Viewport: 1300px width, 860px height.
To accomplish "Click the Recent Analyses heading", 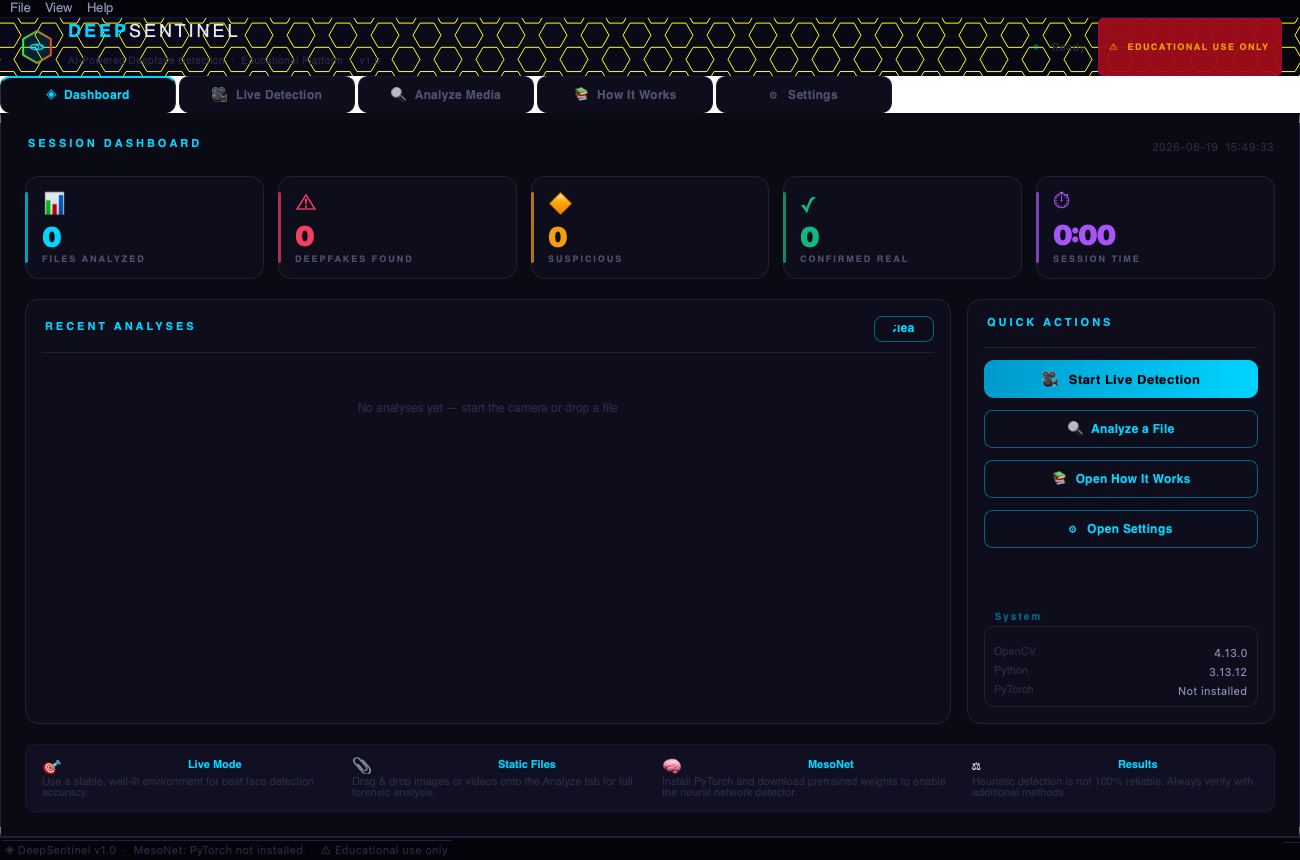I will 120,326.
